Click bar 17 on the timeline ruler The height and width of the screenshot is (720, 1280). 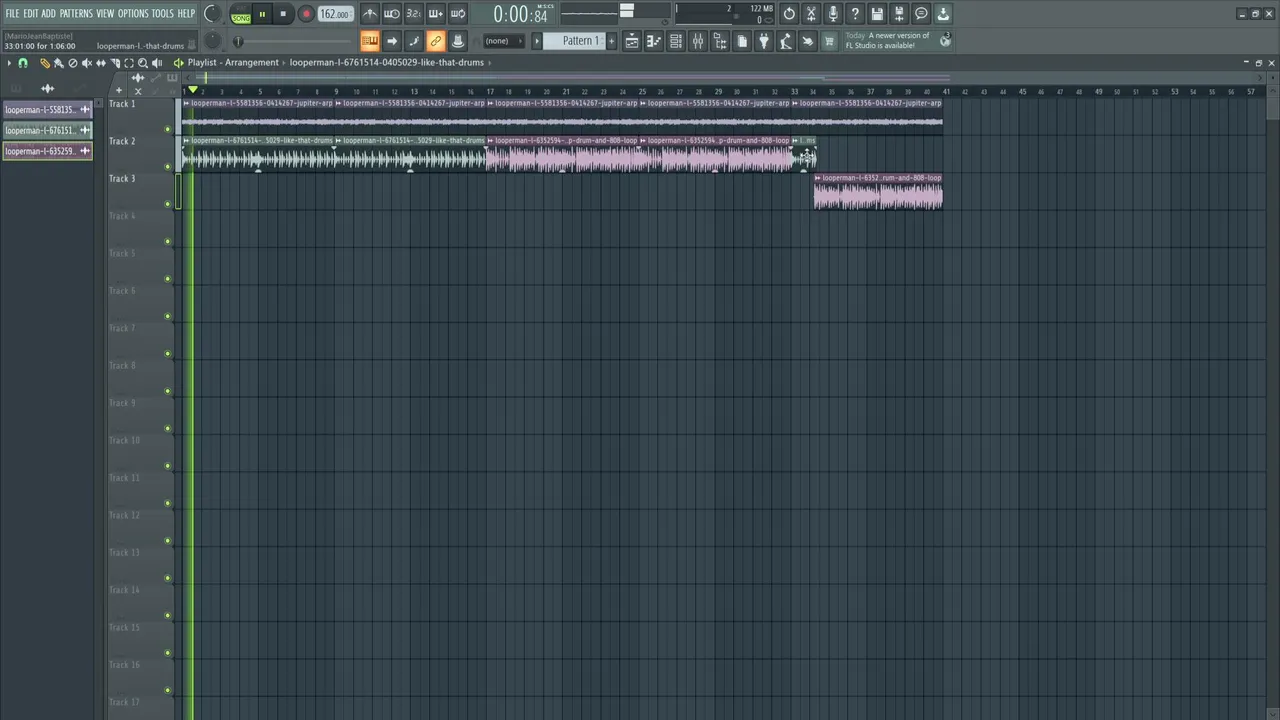pyautogui.click(x=489, y=92)
